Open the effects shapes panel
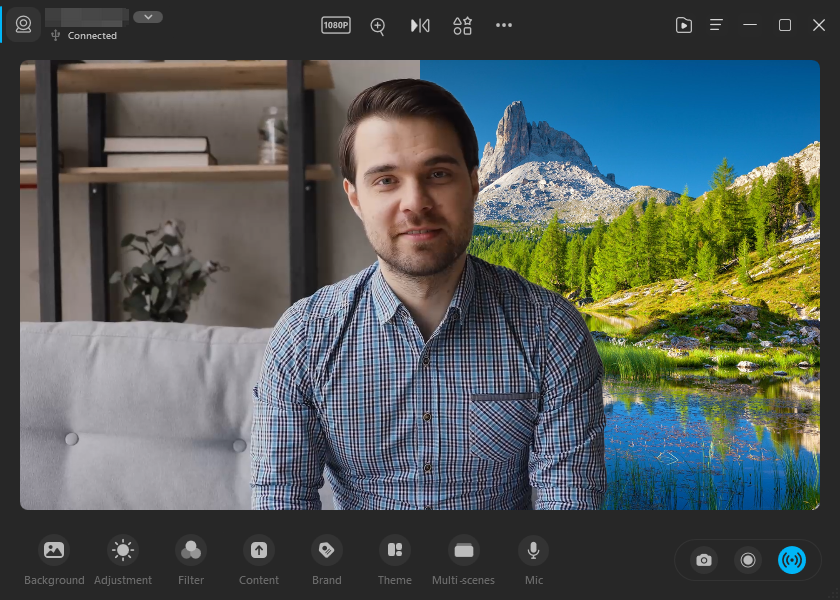 pos(462,26)
